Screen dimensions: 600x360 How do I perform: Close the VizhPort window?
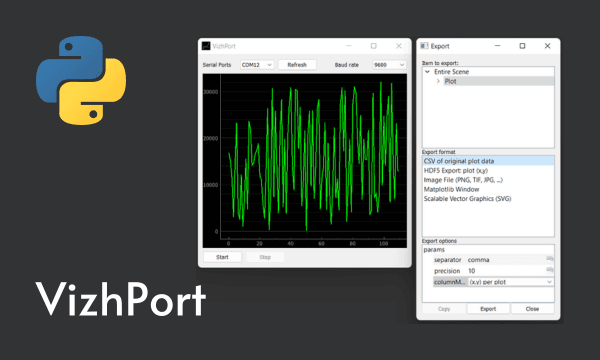(399, 46)
